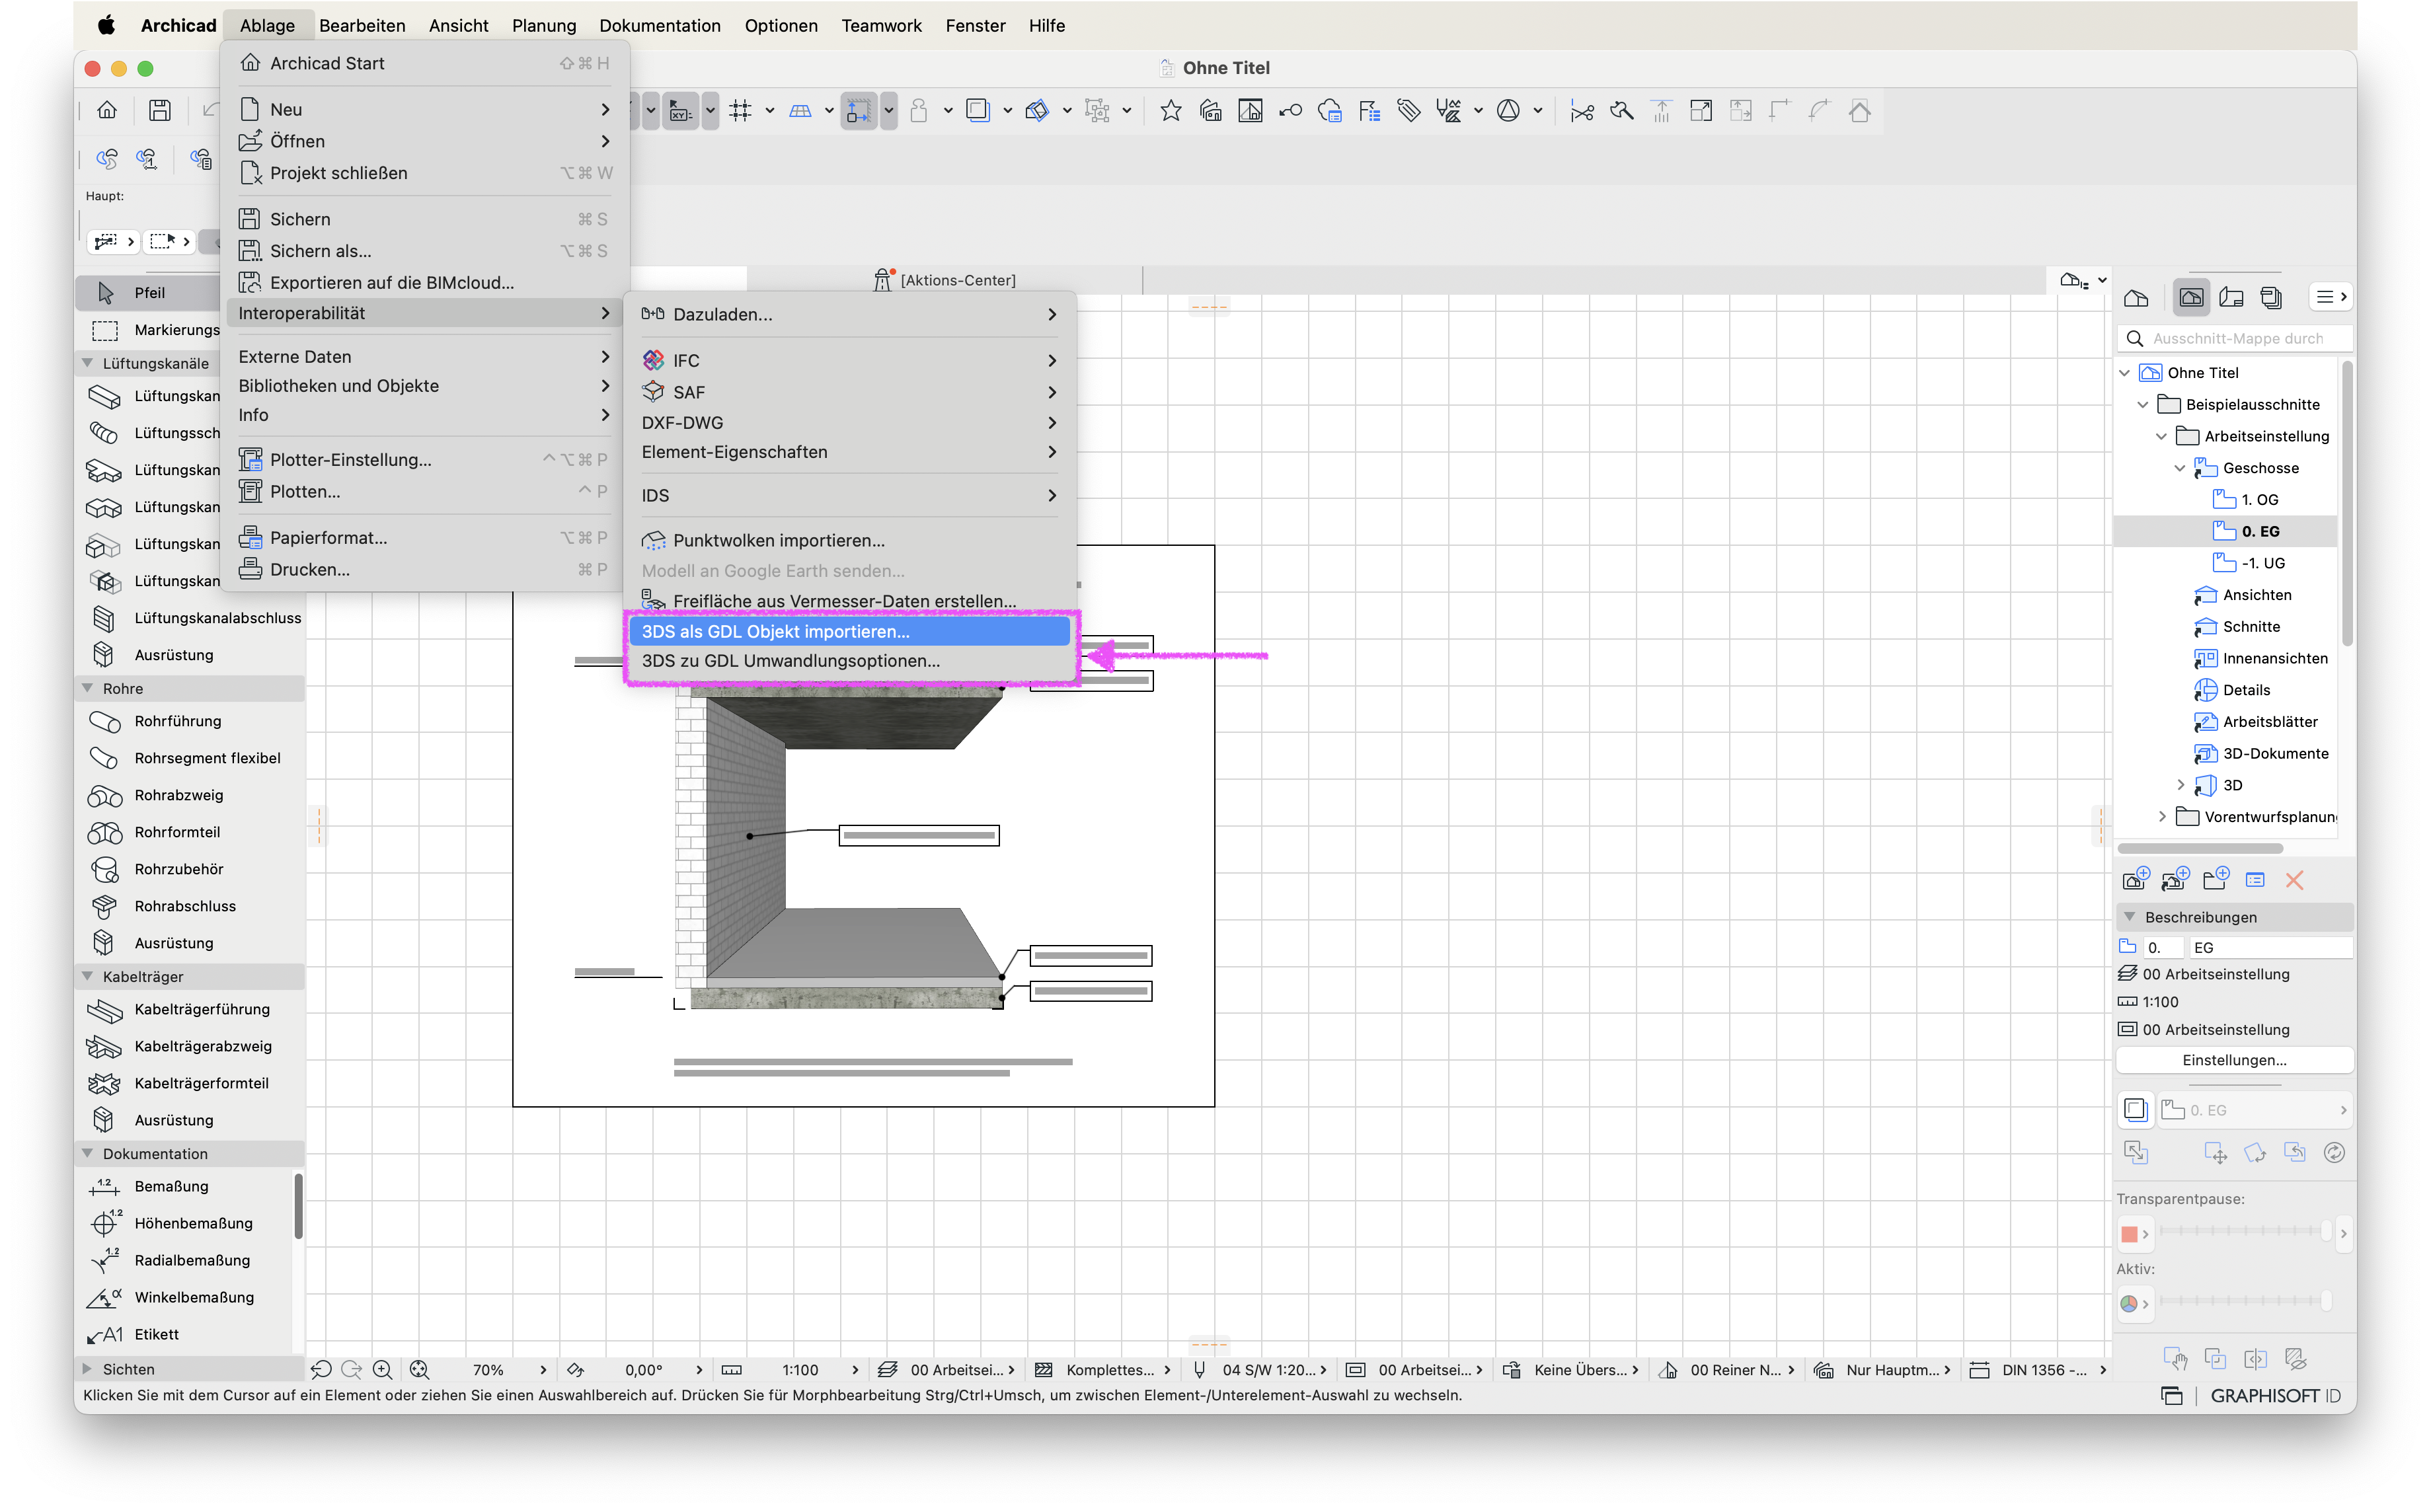Collapse the Geschosse tree node
The height and width of the screenshot is (1512, 2431).
coord(2181,468)
